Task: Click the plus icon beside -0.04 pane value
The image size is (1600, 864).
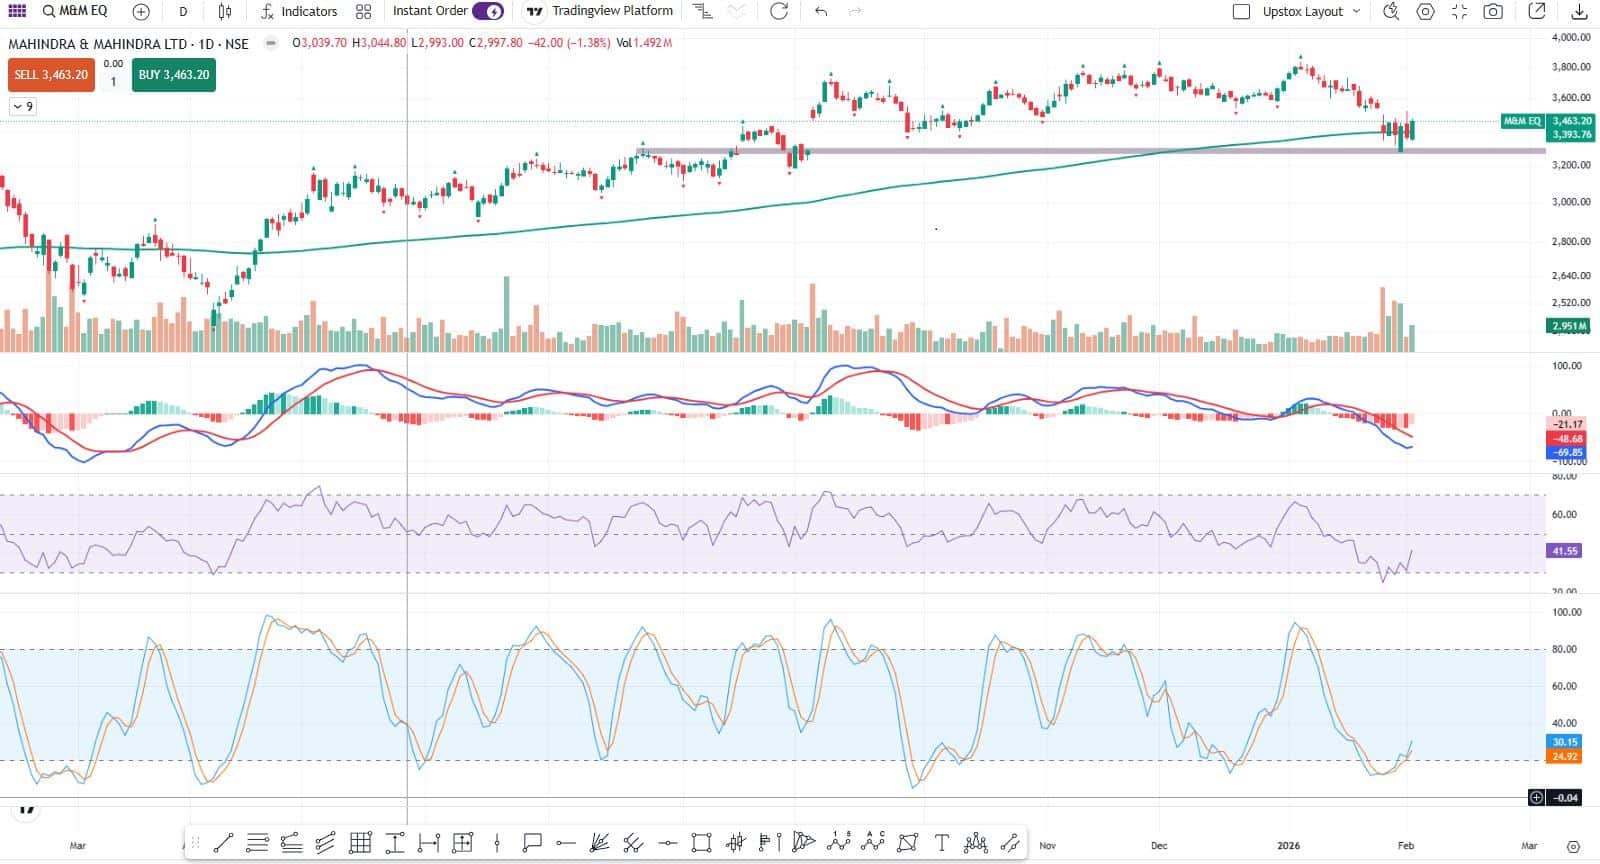Action: pos(1536,797)
